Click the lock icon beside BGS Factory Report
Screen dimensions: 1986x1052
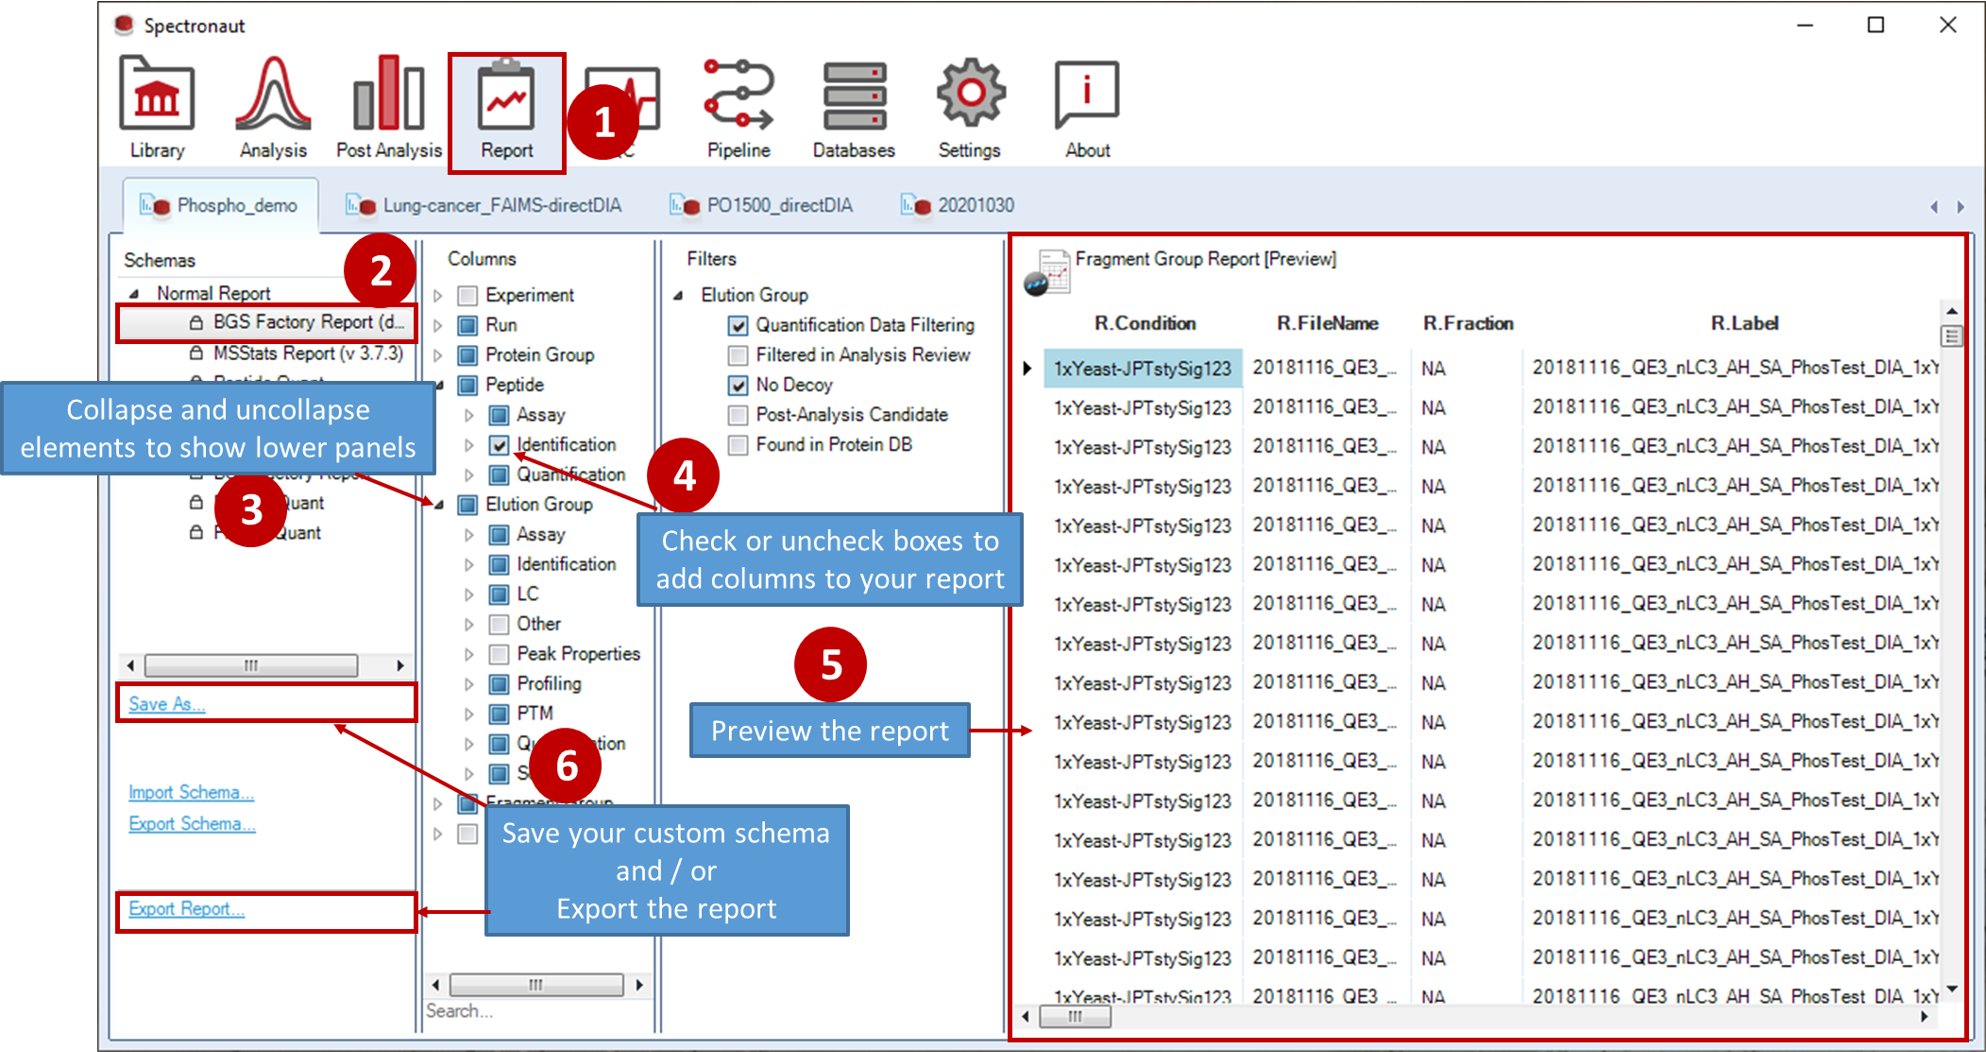click(196, 323)
